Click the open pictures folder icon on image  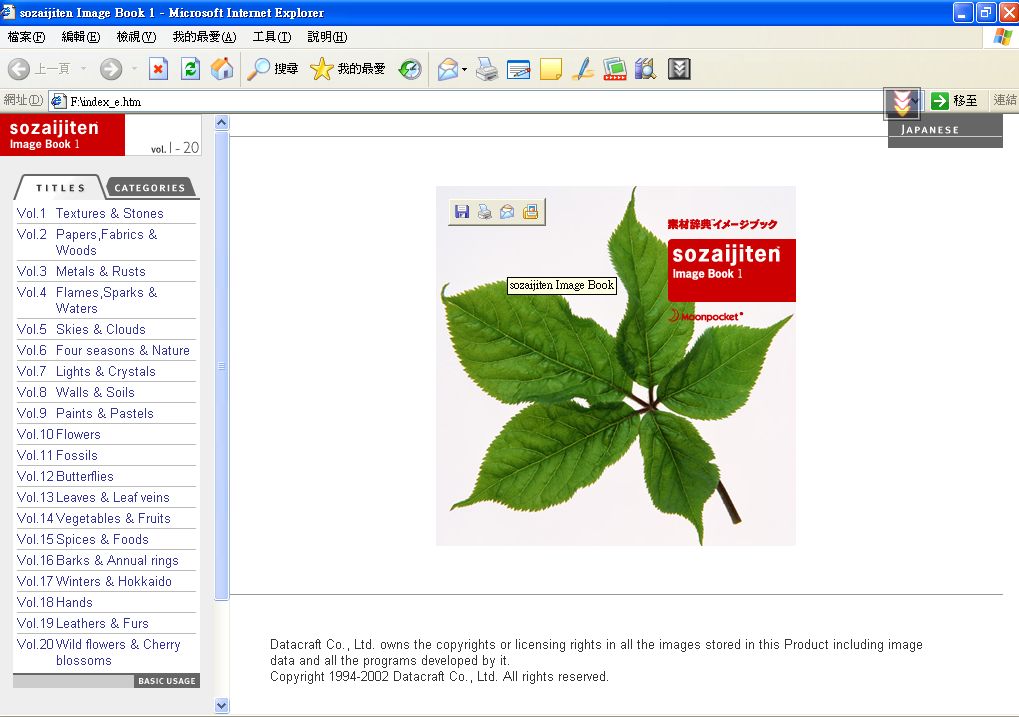[530, 212]
